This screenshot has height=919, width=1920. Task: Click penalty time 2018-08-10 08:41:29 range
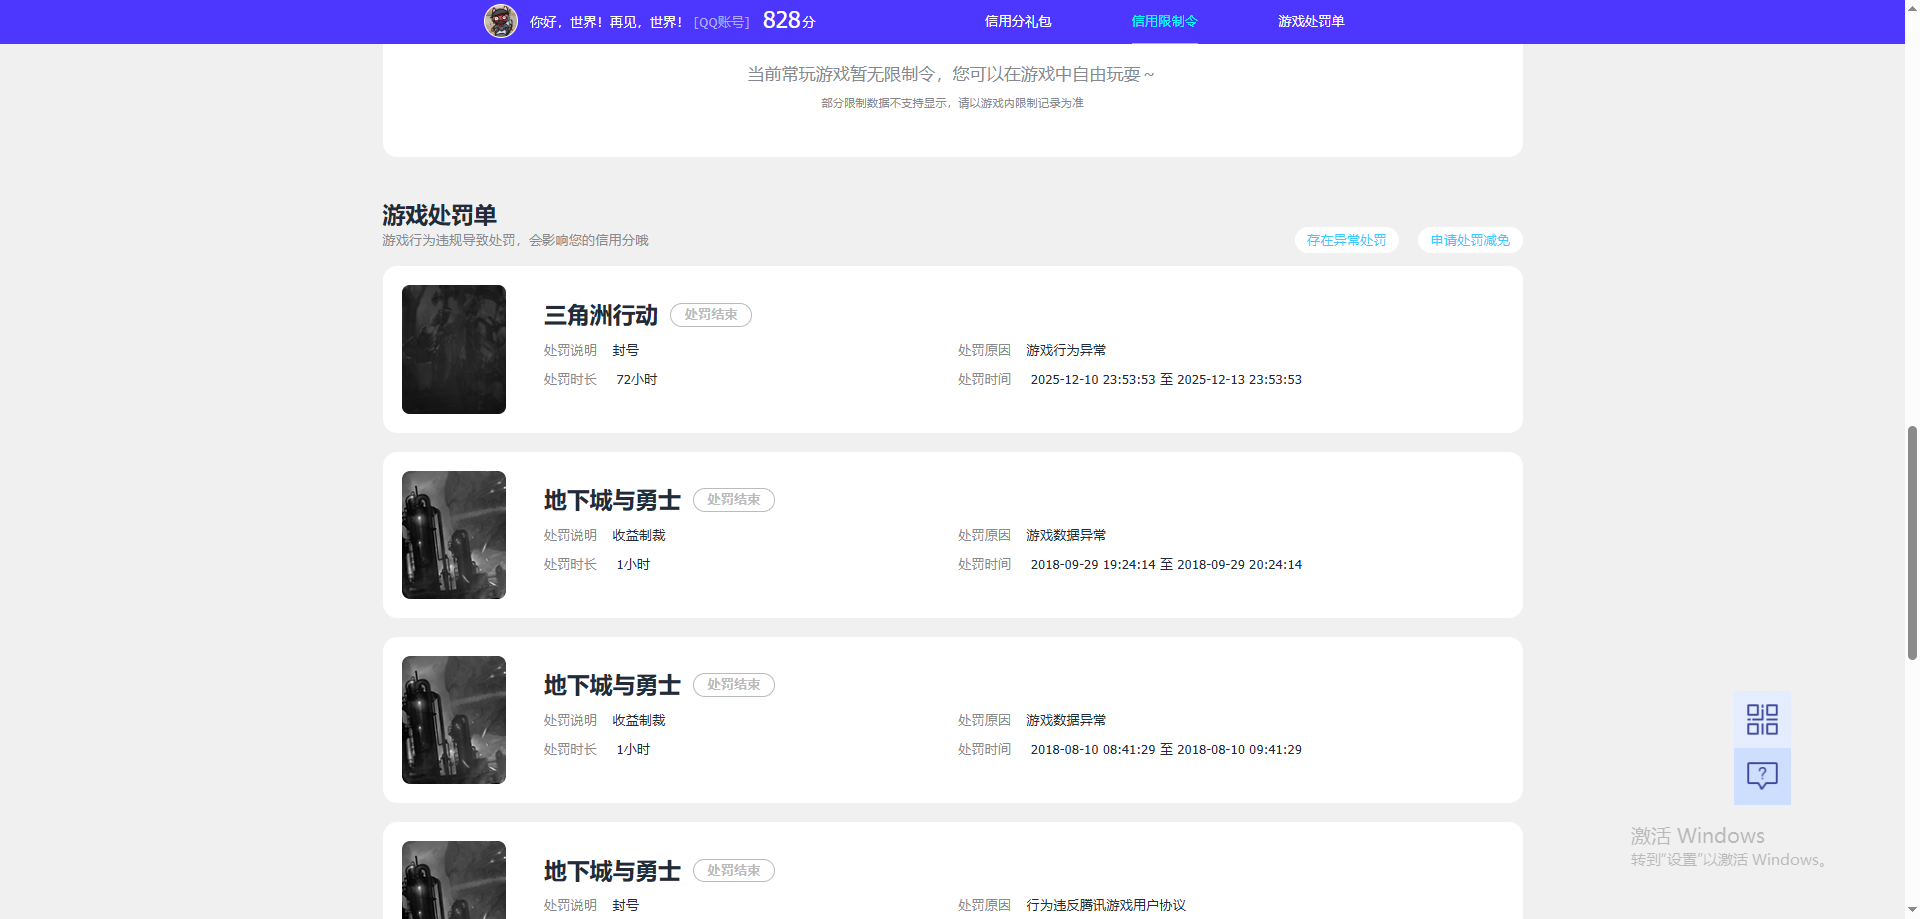point(1166,750)
